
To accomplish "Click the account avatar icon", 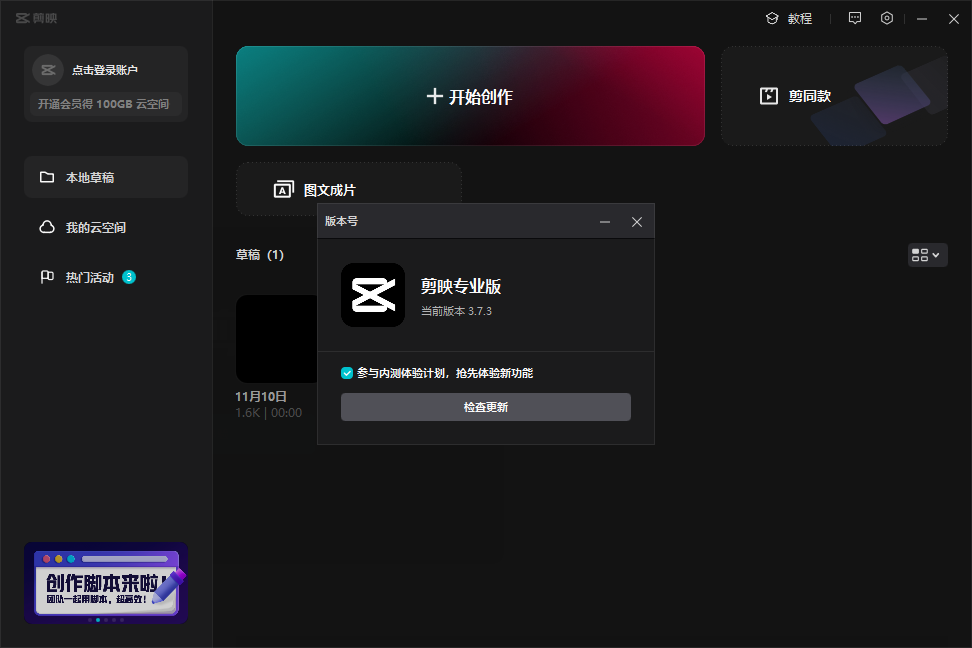I will (48, 70).
